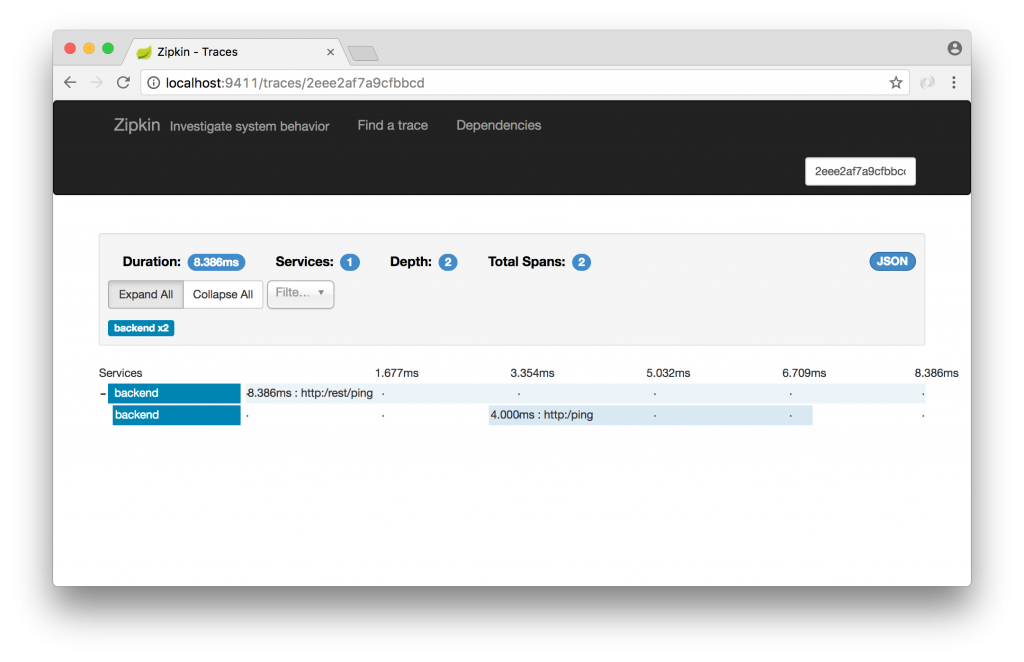The width and height of the screenshot is (1024, 662).
Task: Open Chrome's three-dot menu
Action: [953, 82]
